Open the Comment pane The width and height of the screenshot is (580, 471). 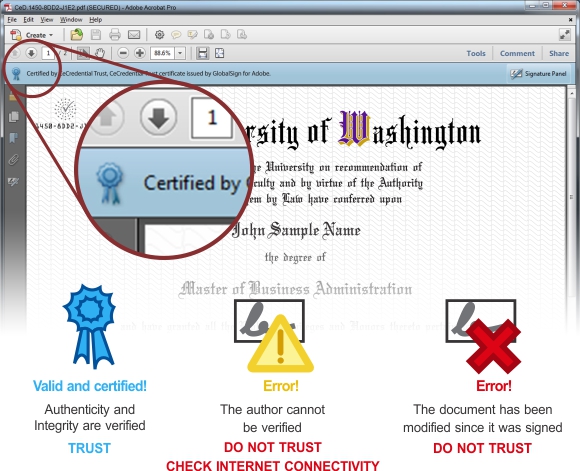(x=517, y=53)
